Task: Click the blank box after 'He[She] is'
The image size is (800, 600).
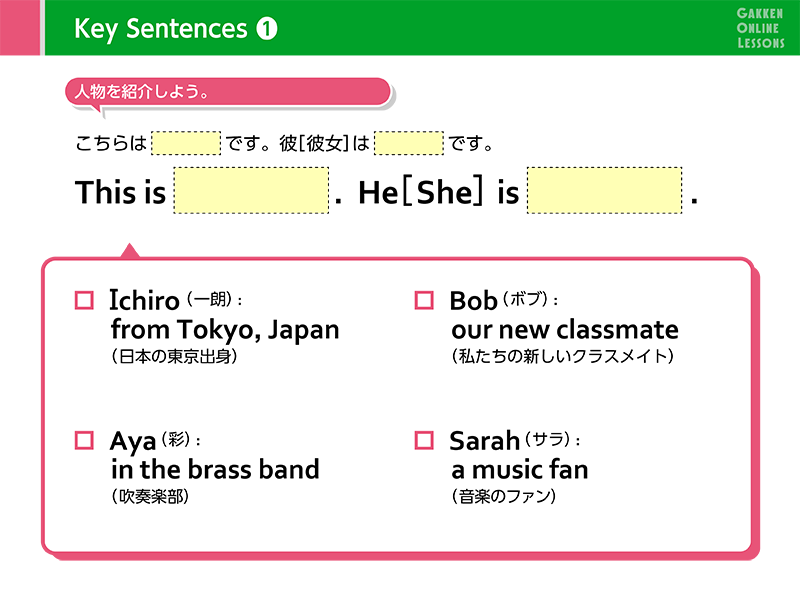Action: pos(605,190)
